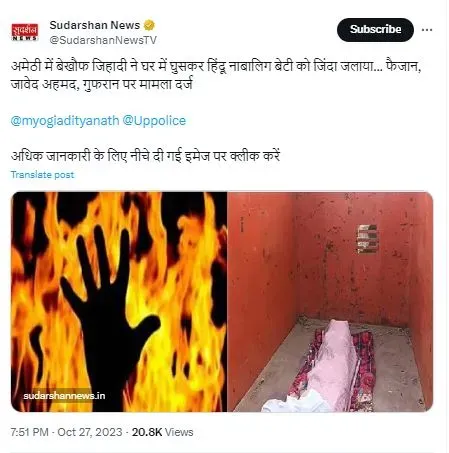
Task: Click the Subscribe button
Action: 375,30
